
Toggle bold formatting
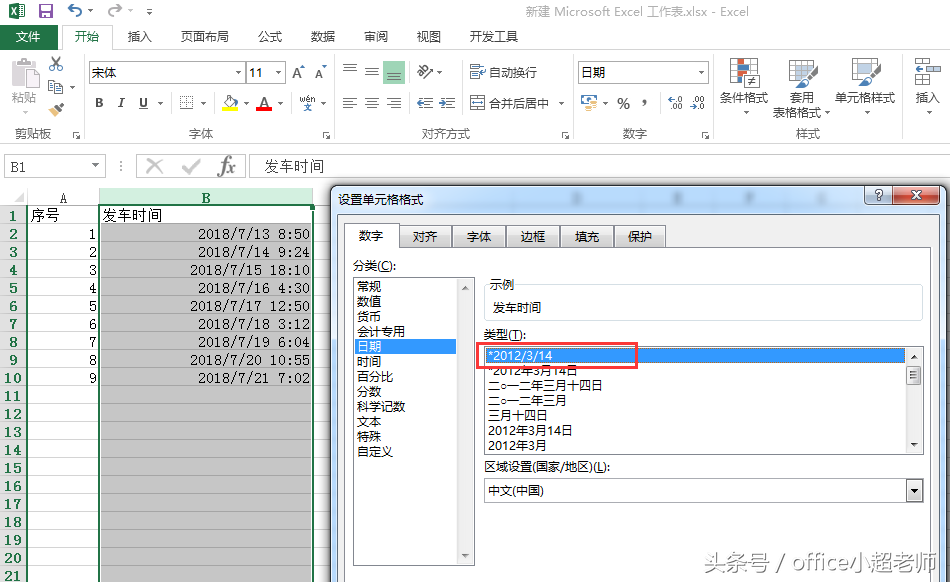tap(99, 103)
